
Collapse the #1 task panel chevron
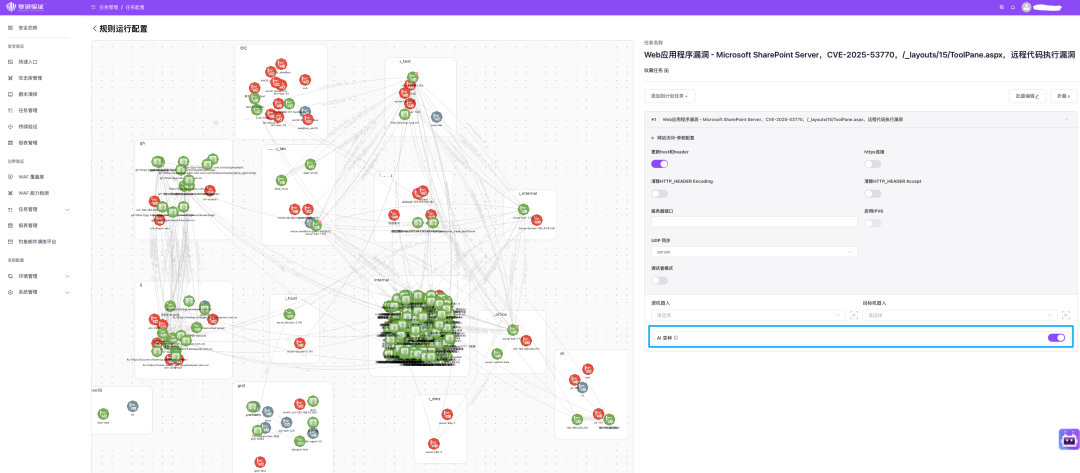(1068, 119)
